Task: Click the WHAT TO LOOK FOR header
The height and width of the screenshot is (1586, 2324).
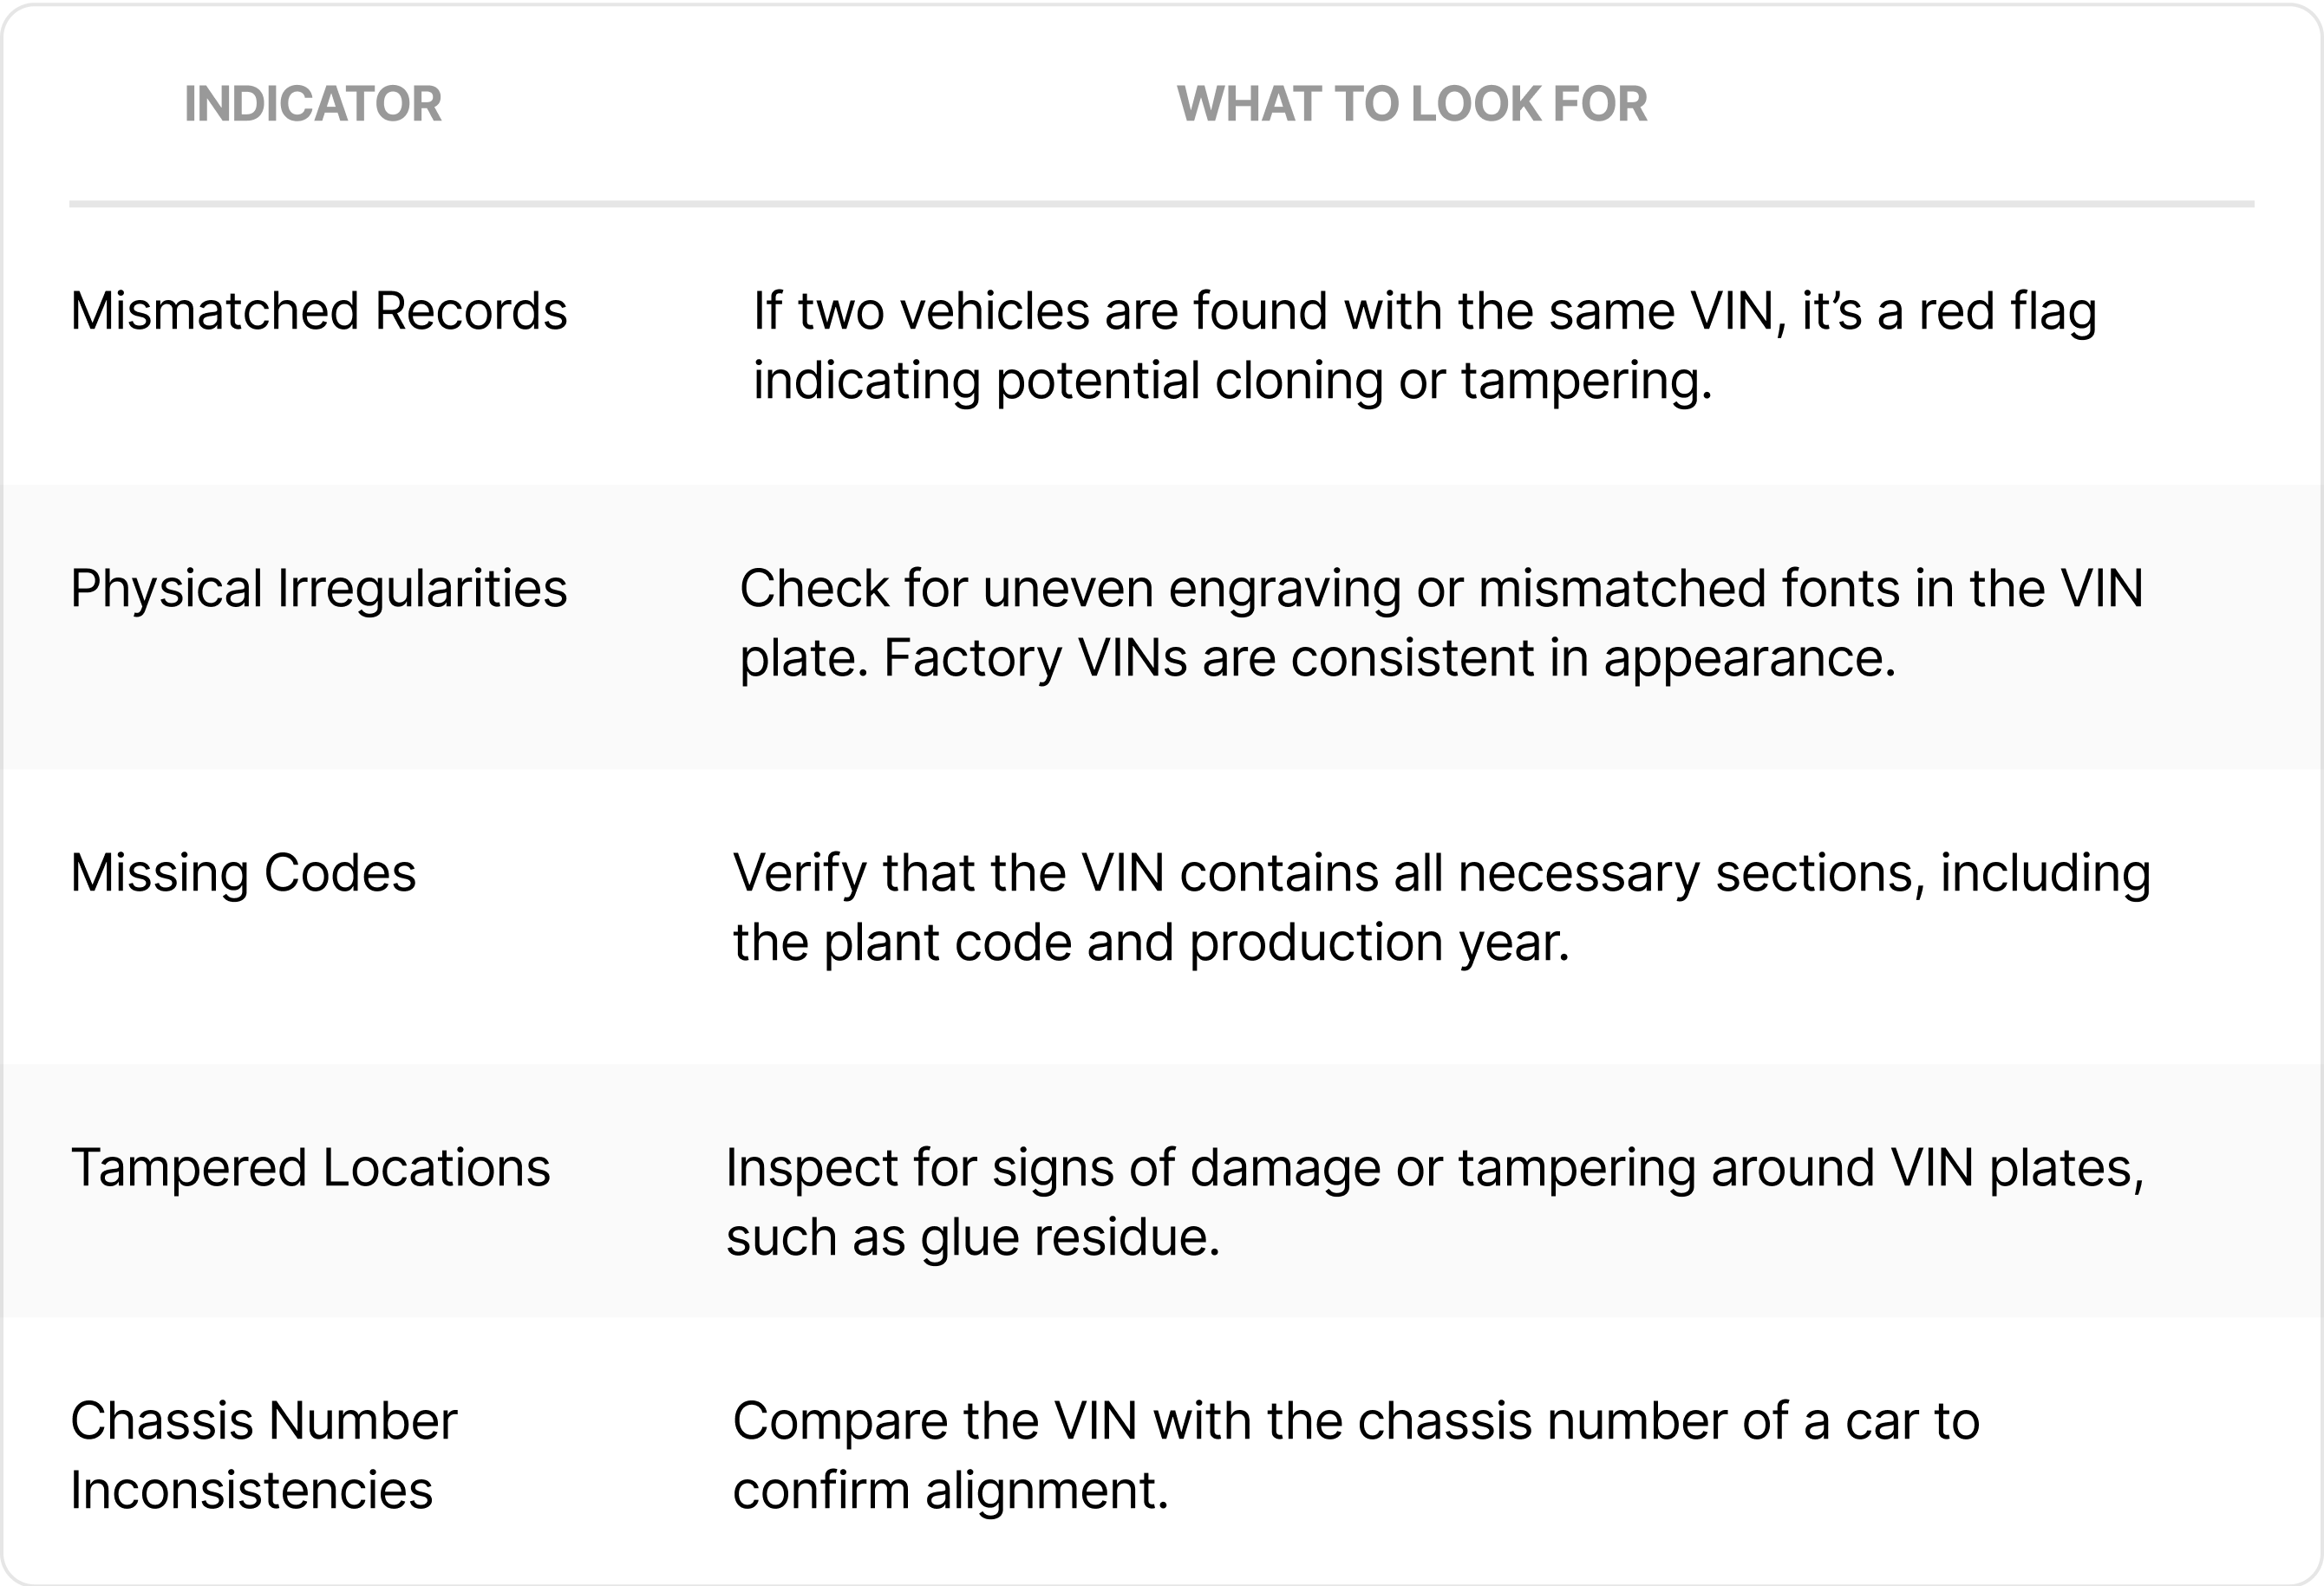Action: 1411,104
